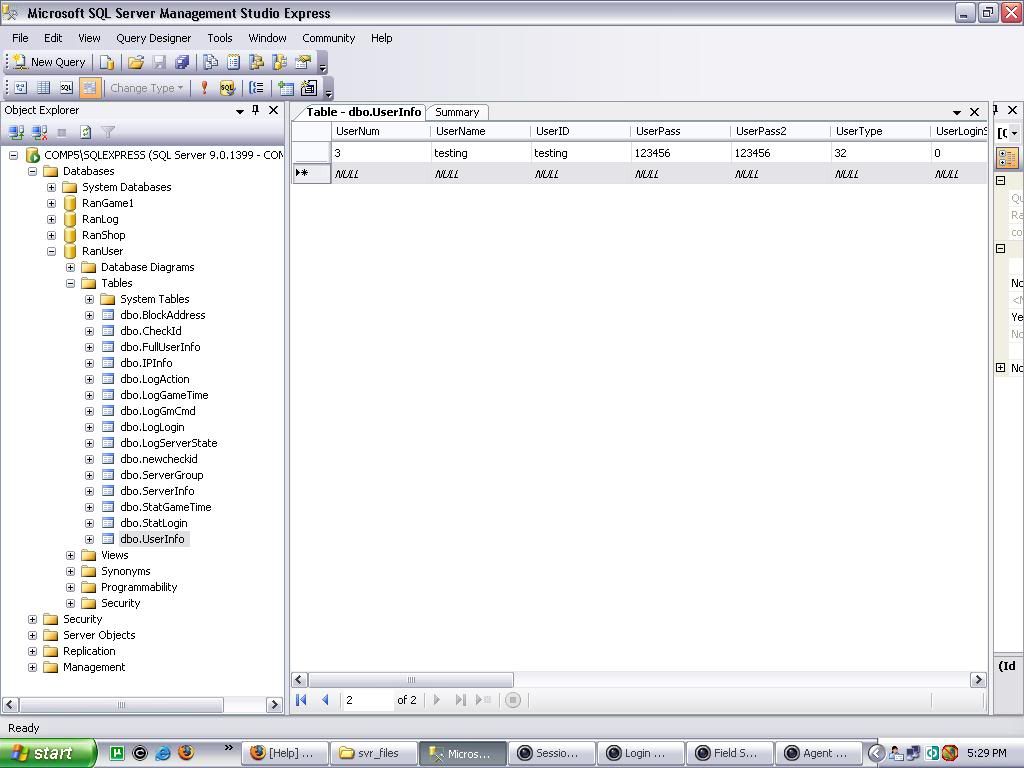The width and height of the screenshot is (1024, 768).
Task: Refresh the Object Explorer tree
Action: pyautogui.click(x=86, y=132)
